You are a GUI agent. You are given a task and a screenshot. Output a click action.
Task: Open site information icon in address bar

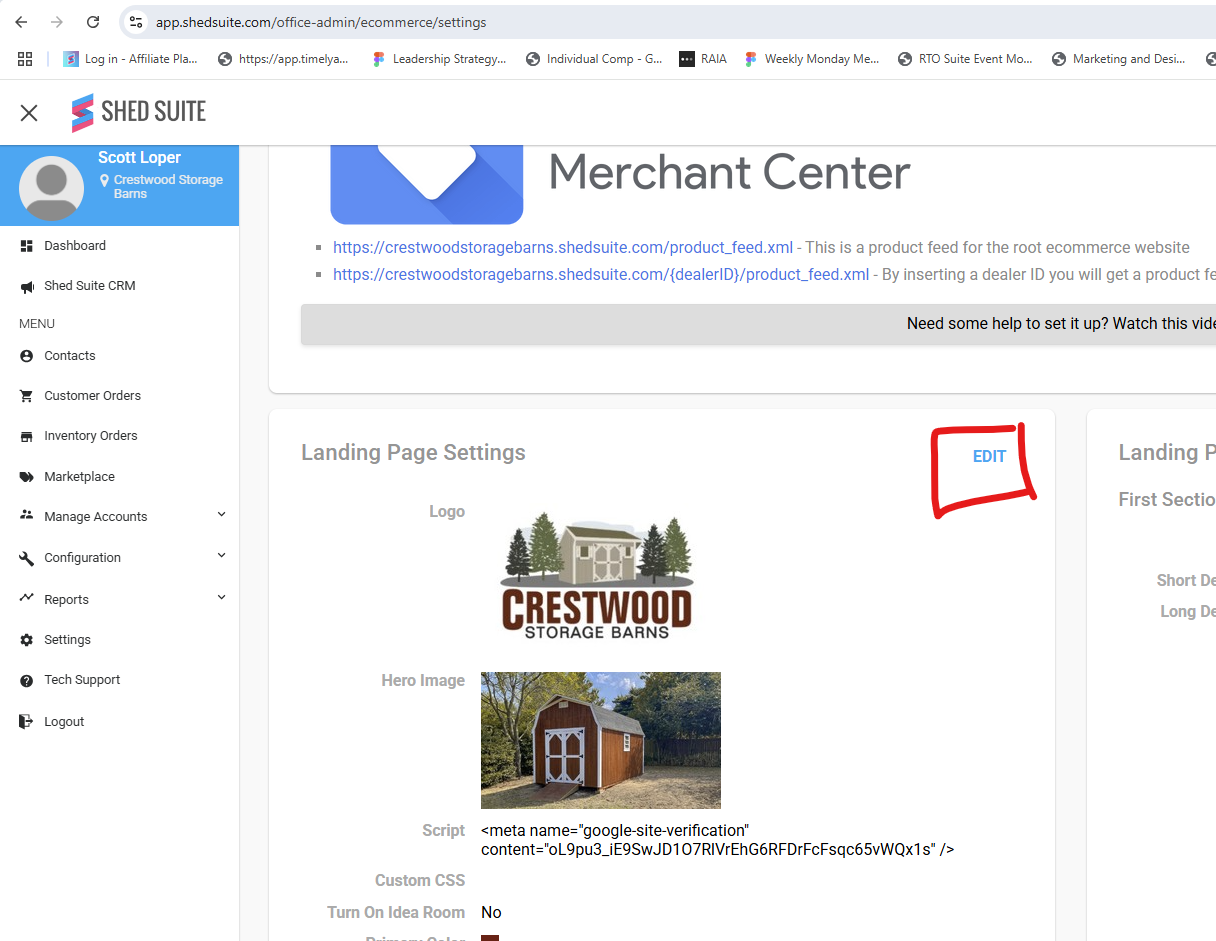coord(136,22)
